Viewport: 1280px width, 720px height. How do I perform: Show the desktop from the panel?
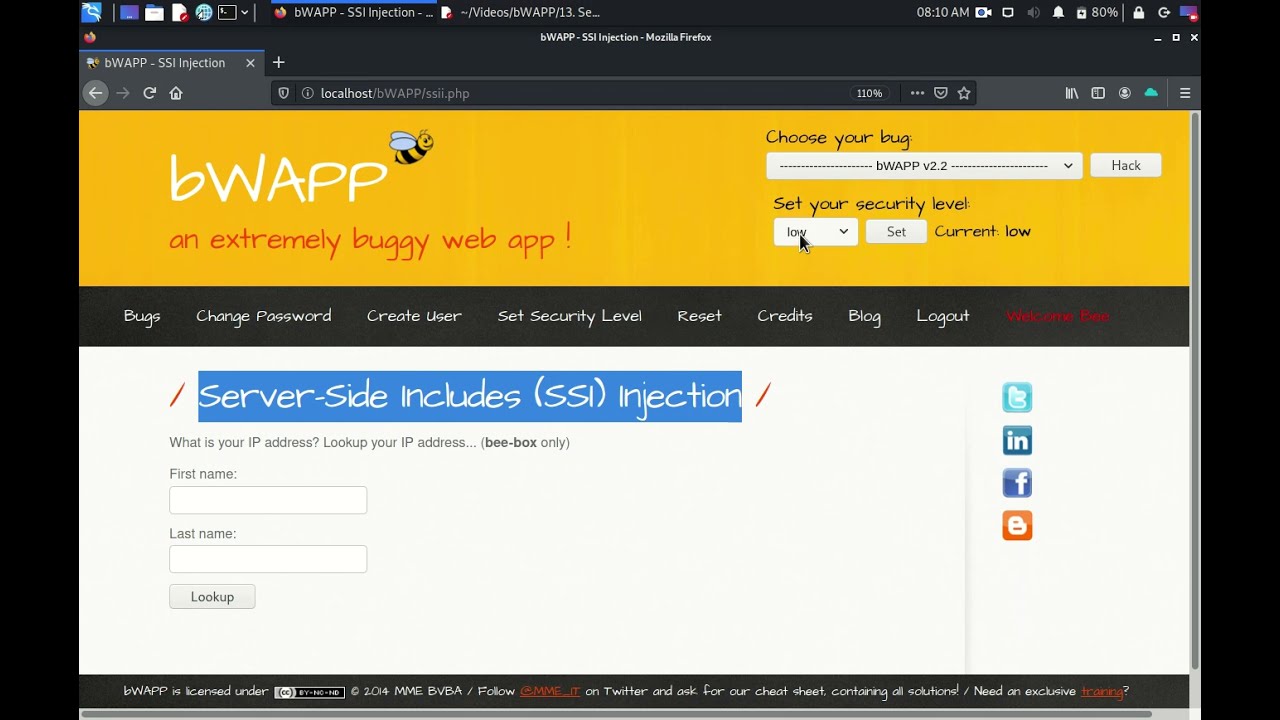pos(129,12)
